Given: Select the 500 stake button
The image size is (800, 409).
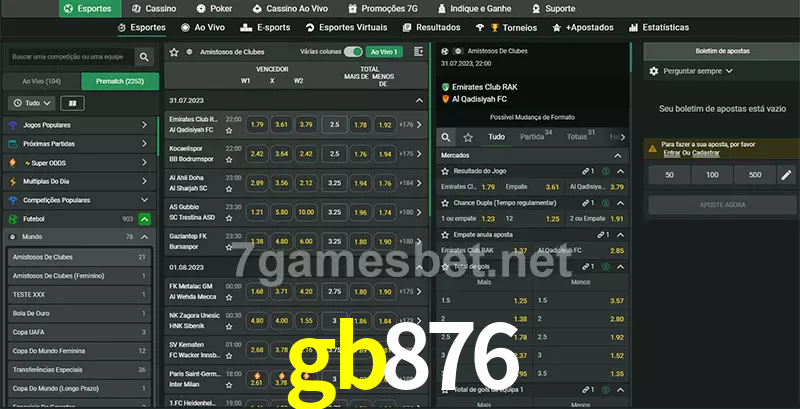Looking at the screenshot, I should [755, 175].
